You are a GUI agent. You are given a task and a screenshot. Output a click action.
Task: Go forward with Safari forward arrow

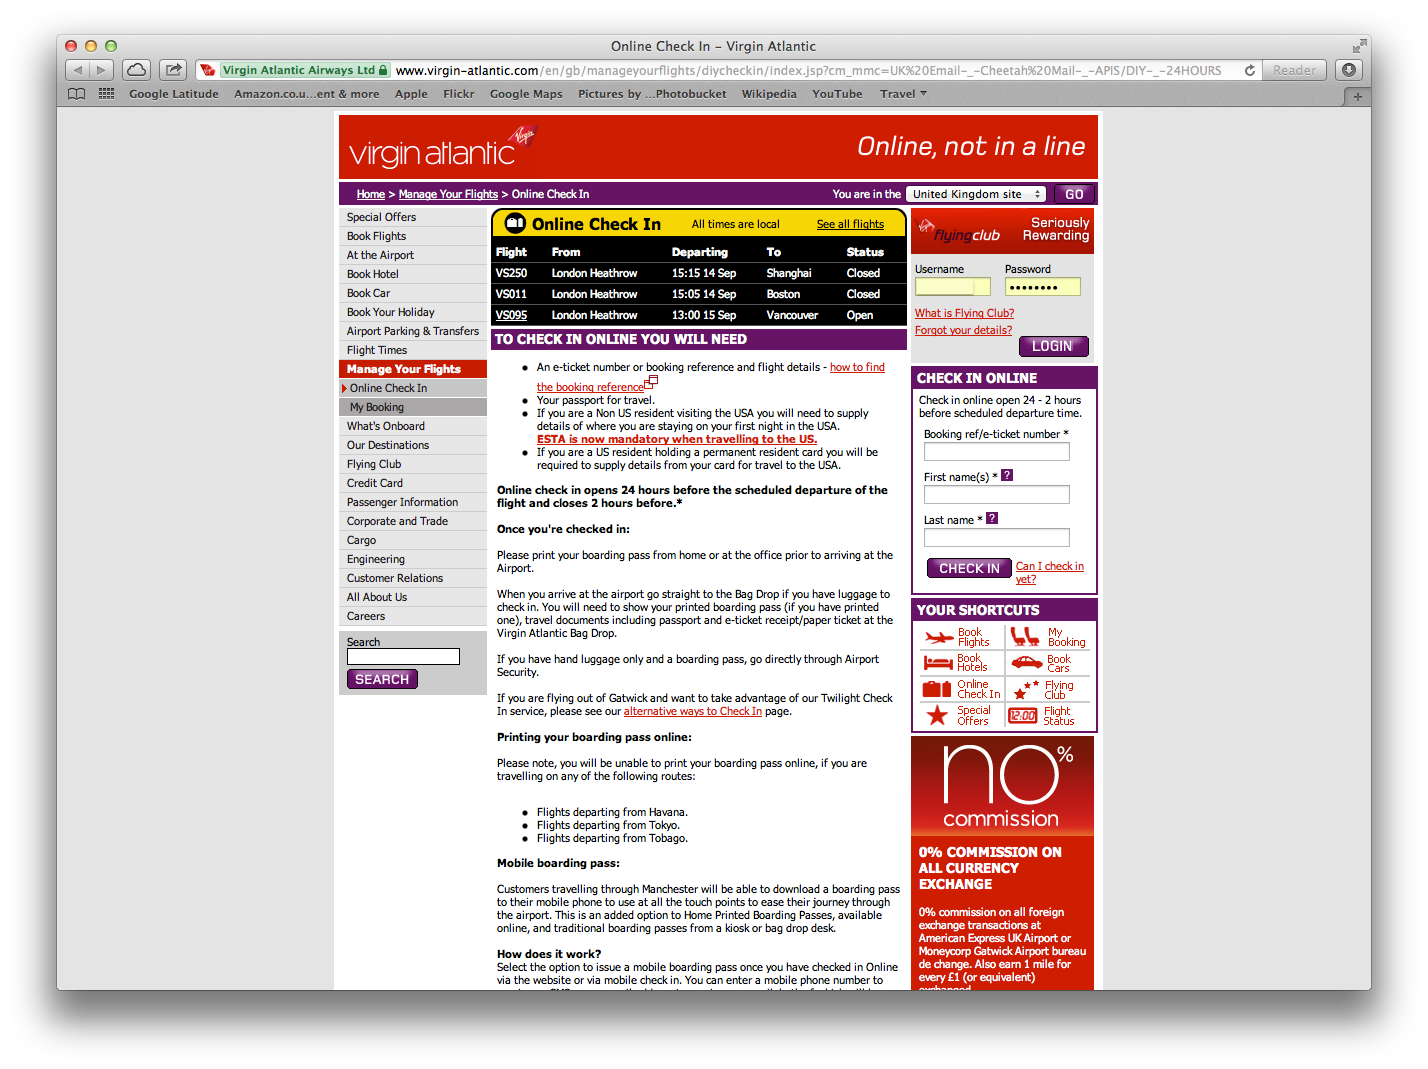(102, 70)
